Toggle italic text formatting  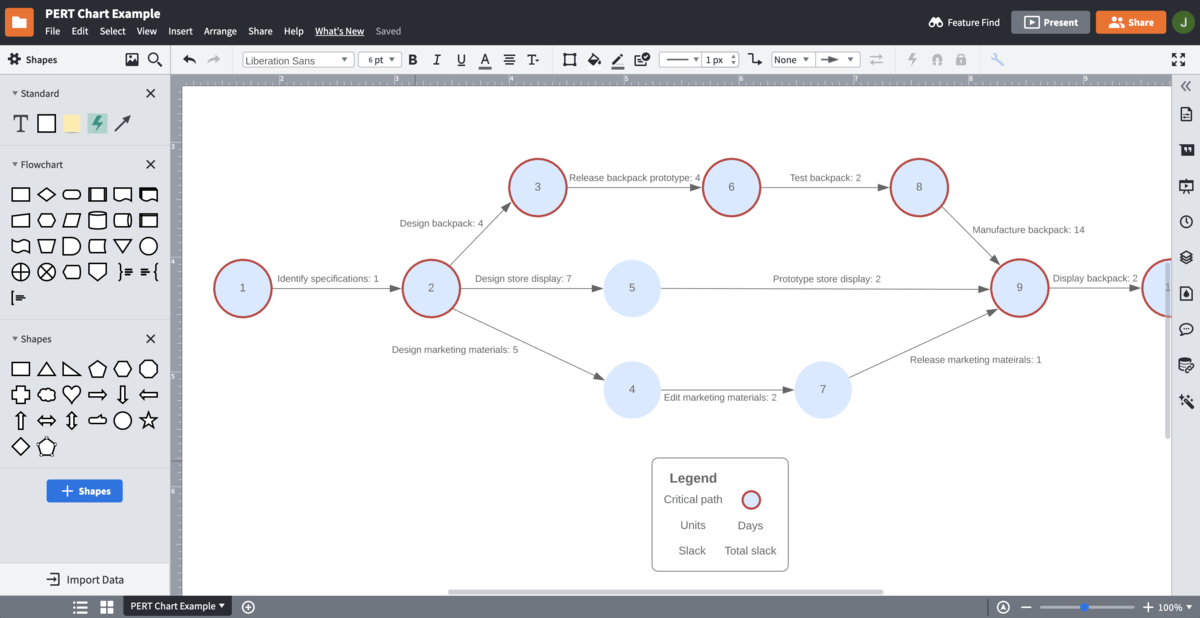click(437, 60)
